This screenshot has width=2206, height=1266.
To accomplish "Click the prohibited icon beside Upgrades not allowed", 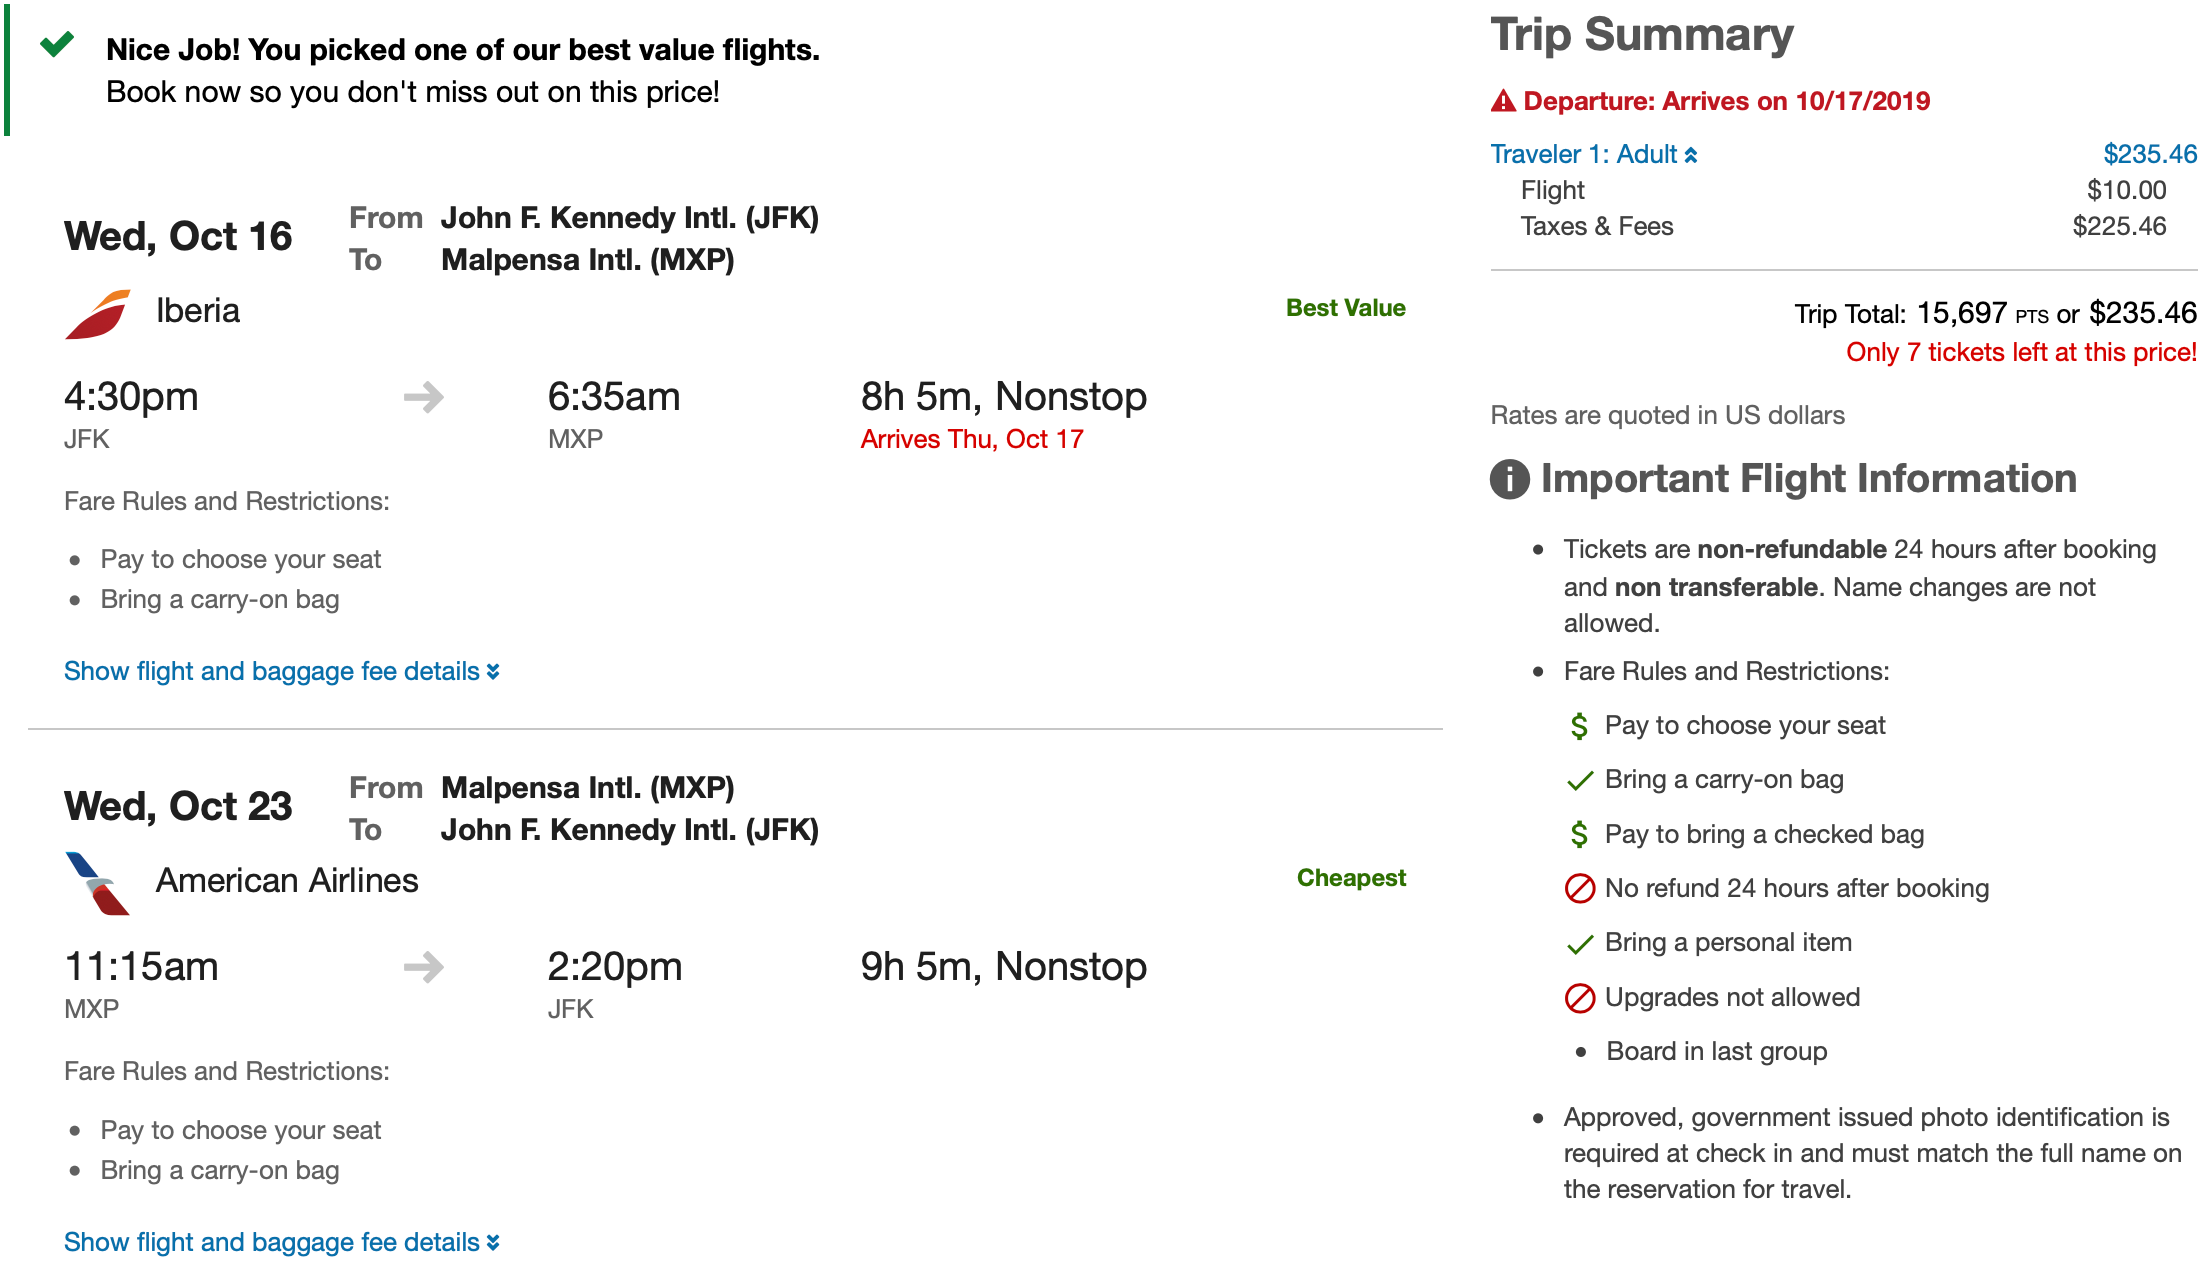I will click(x=1579, y=998).
